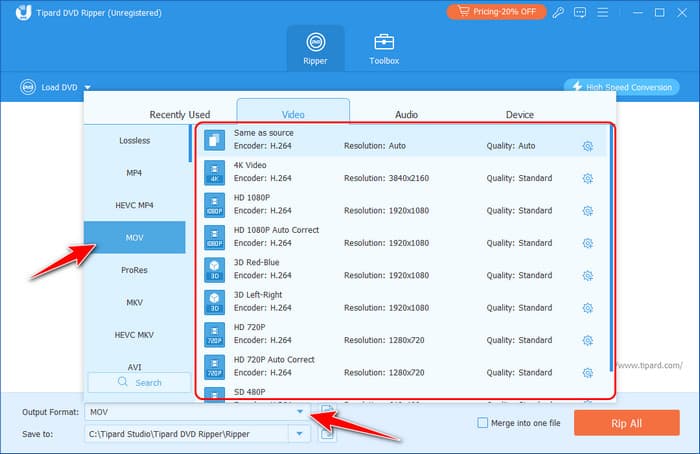Choose HD 1080P preset icon
Viewport: 700px width, 454px height.
point(214,205)
